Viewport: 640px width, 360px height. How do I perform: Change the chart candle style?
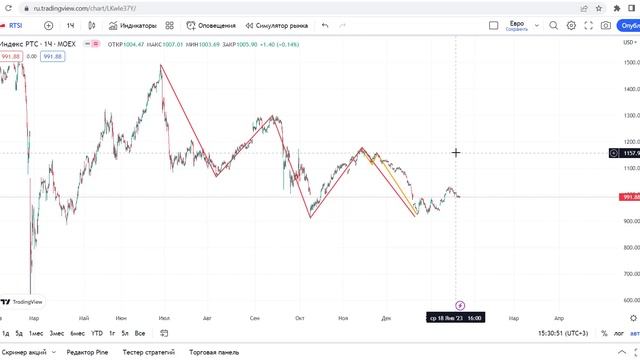pyautogui.click(x=92, y=26)
